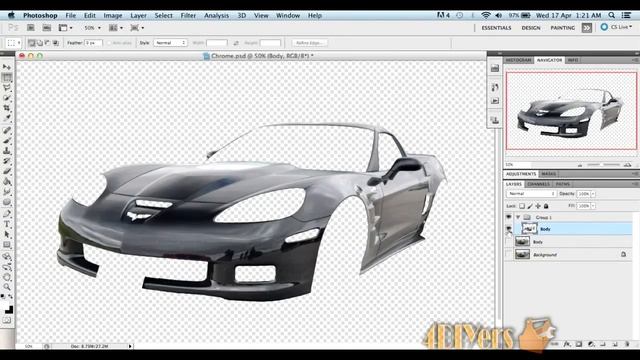Viewport: 640px width, 360px height.
Task: Open the marquee Style dropdown
Action: pos(170,43)
